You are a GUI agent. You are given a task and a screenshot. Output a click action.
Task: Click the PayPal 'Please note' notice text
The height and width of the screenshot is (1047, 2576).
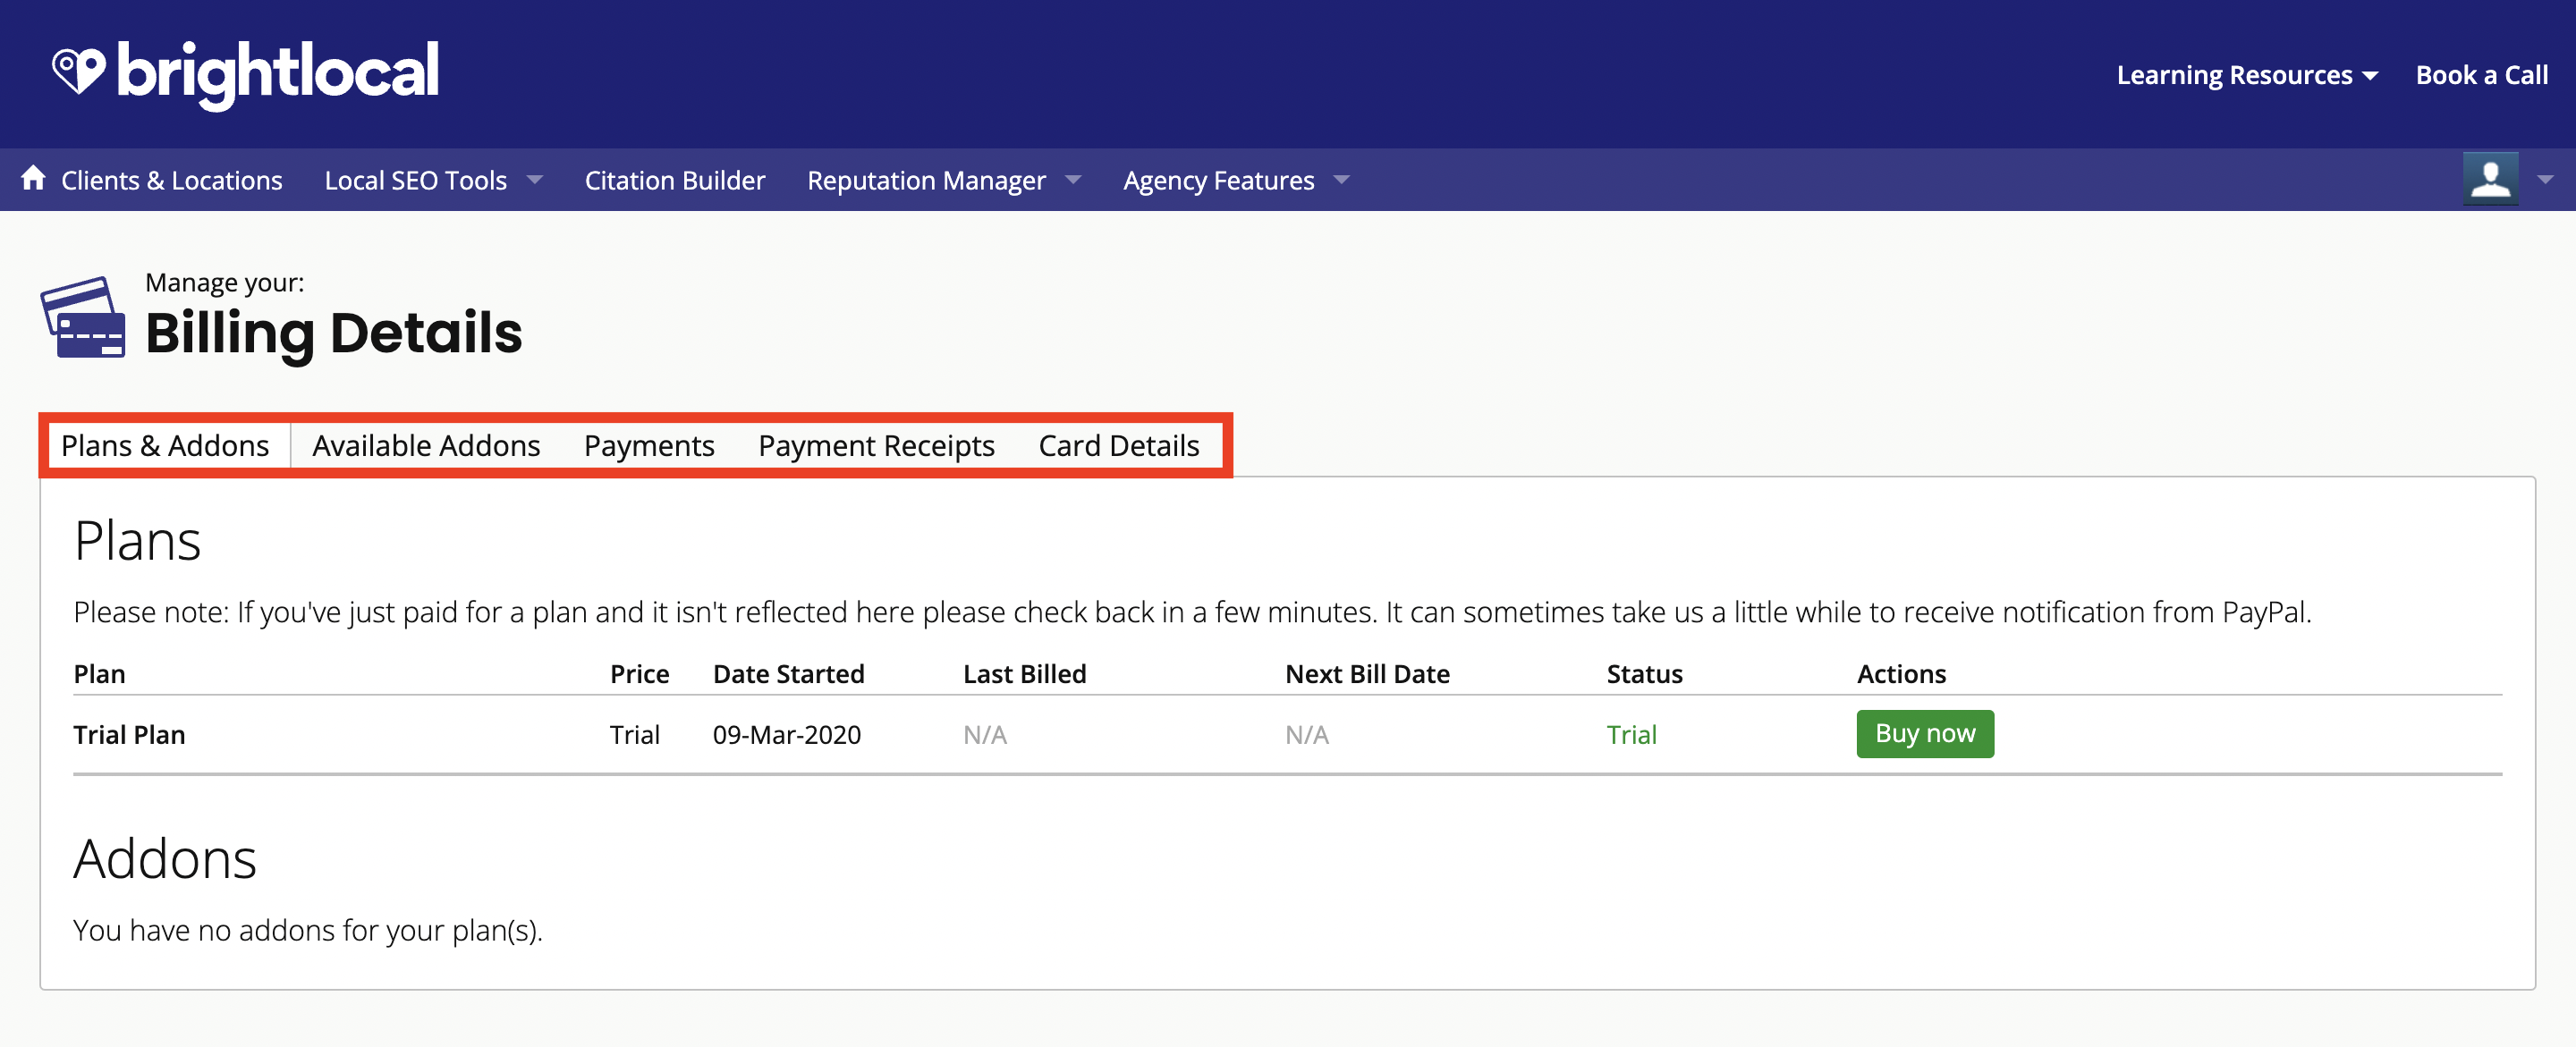coord(1192,612)
